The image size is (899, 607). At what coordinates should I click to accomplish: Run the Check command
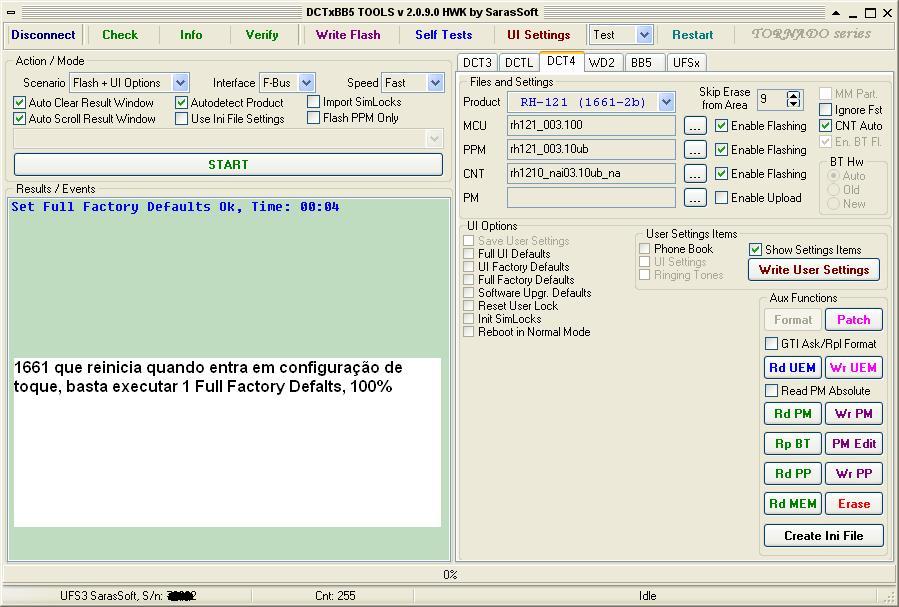click(120, 35)
